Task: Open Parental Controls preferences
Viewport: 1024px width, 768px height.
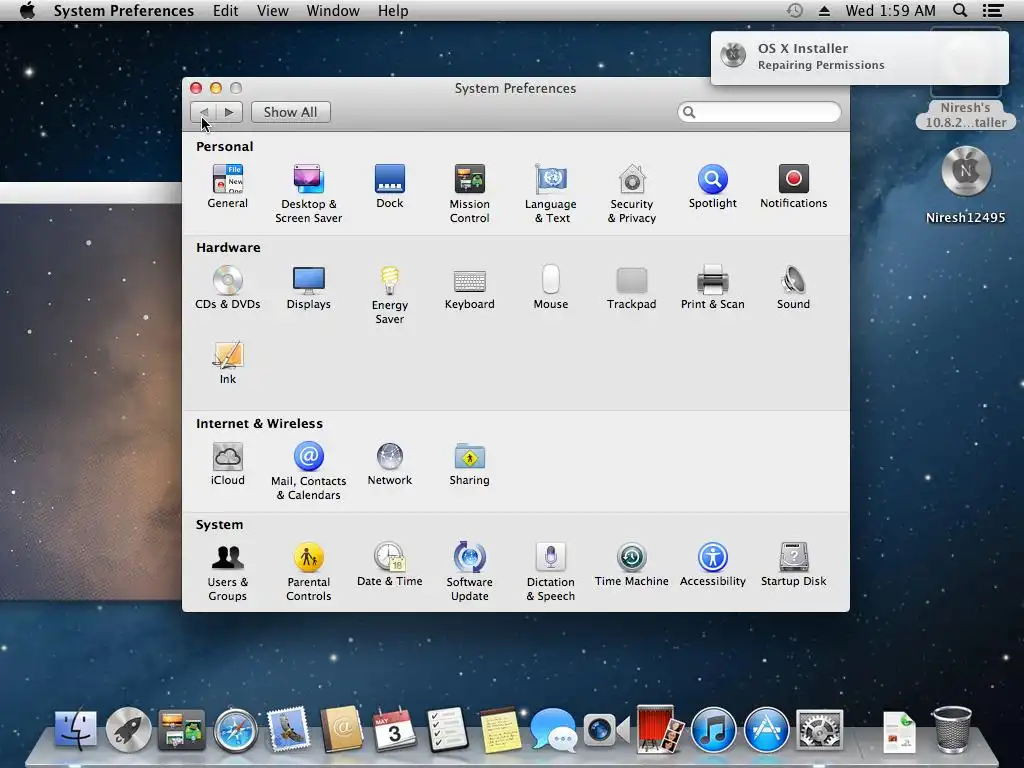Action: point(308,572)
